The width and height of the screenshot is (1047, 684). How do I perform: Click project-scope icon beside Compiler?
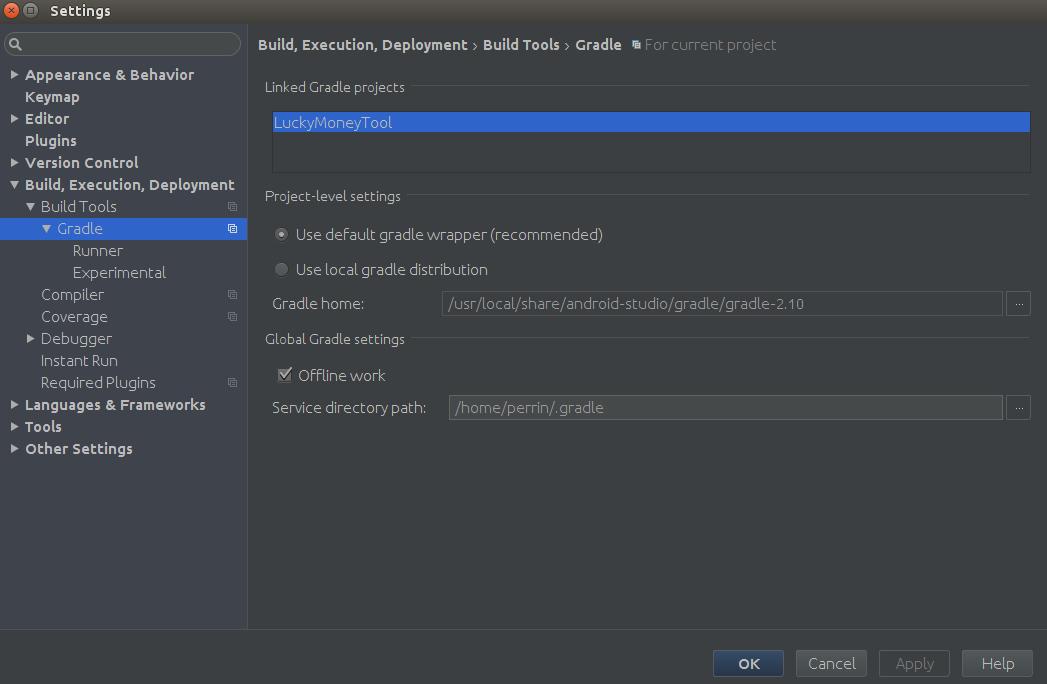click(232, 295)
